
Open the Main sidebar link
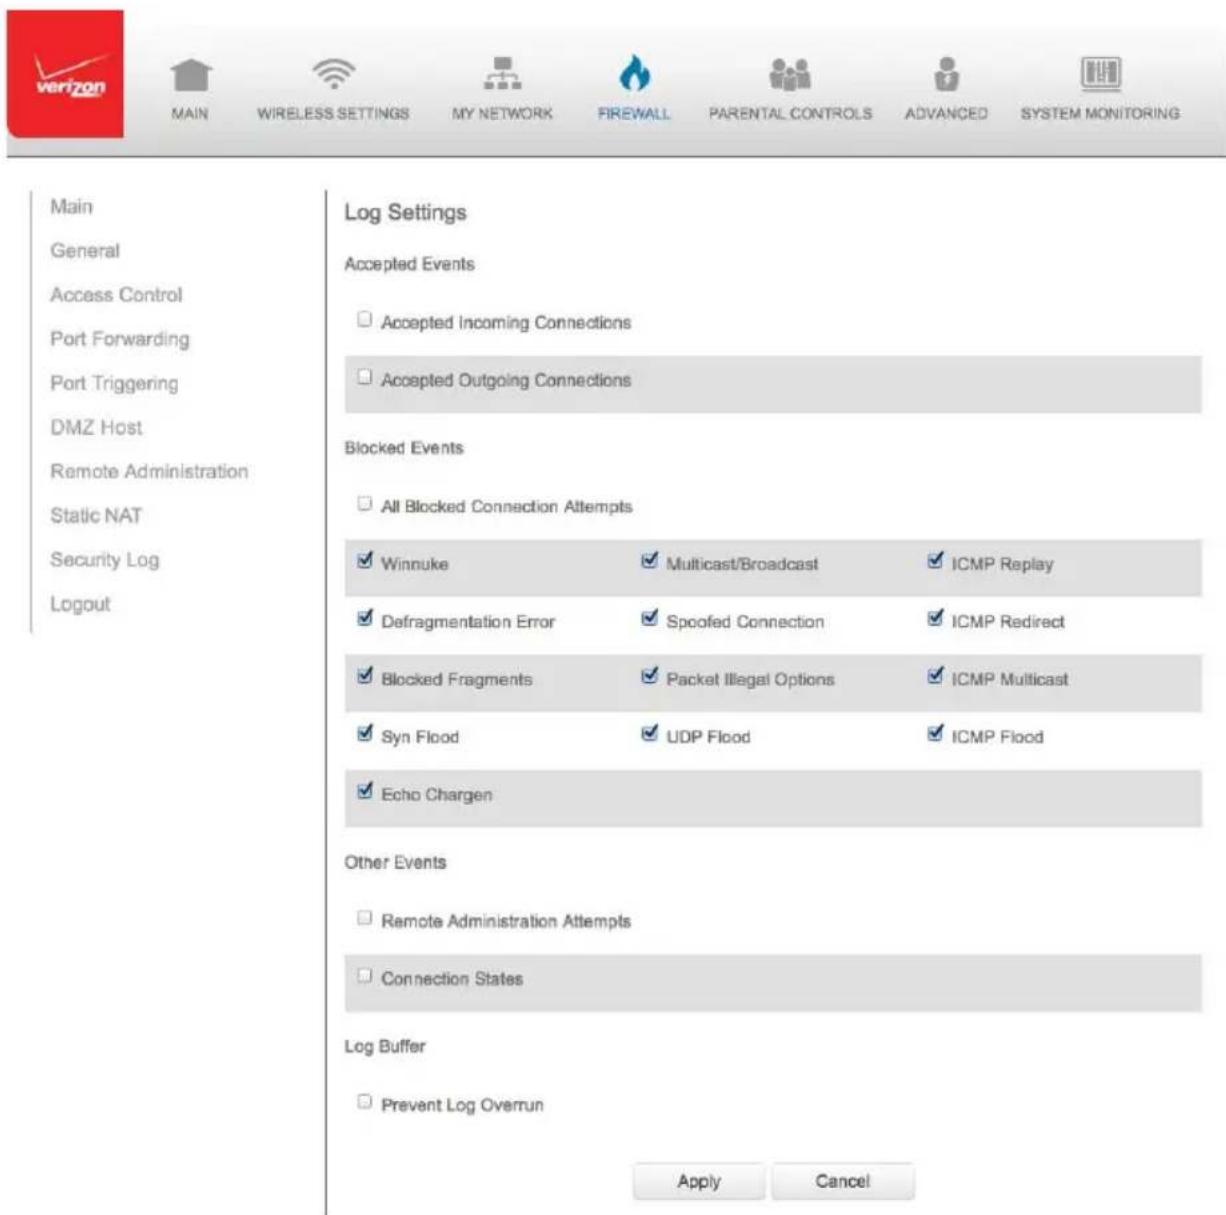(x=71, y=207)
